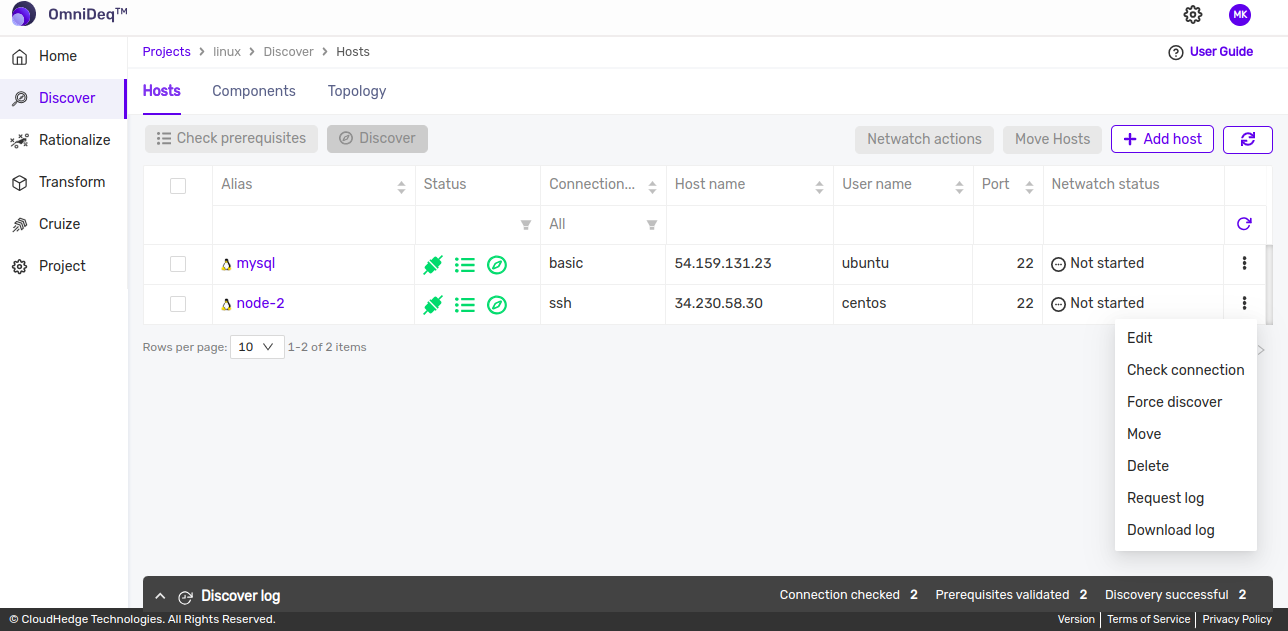Click the connection plug icon for node-2
The height and width of the screenshot is (631, 1288).
[433, 305]
